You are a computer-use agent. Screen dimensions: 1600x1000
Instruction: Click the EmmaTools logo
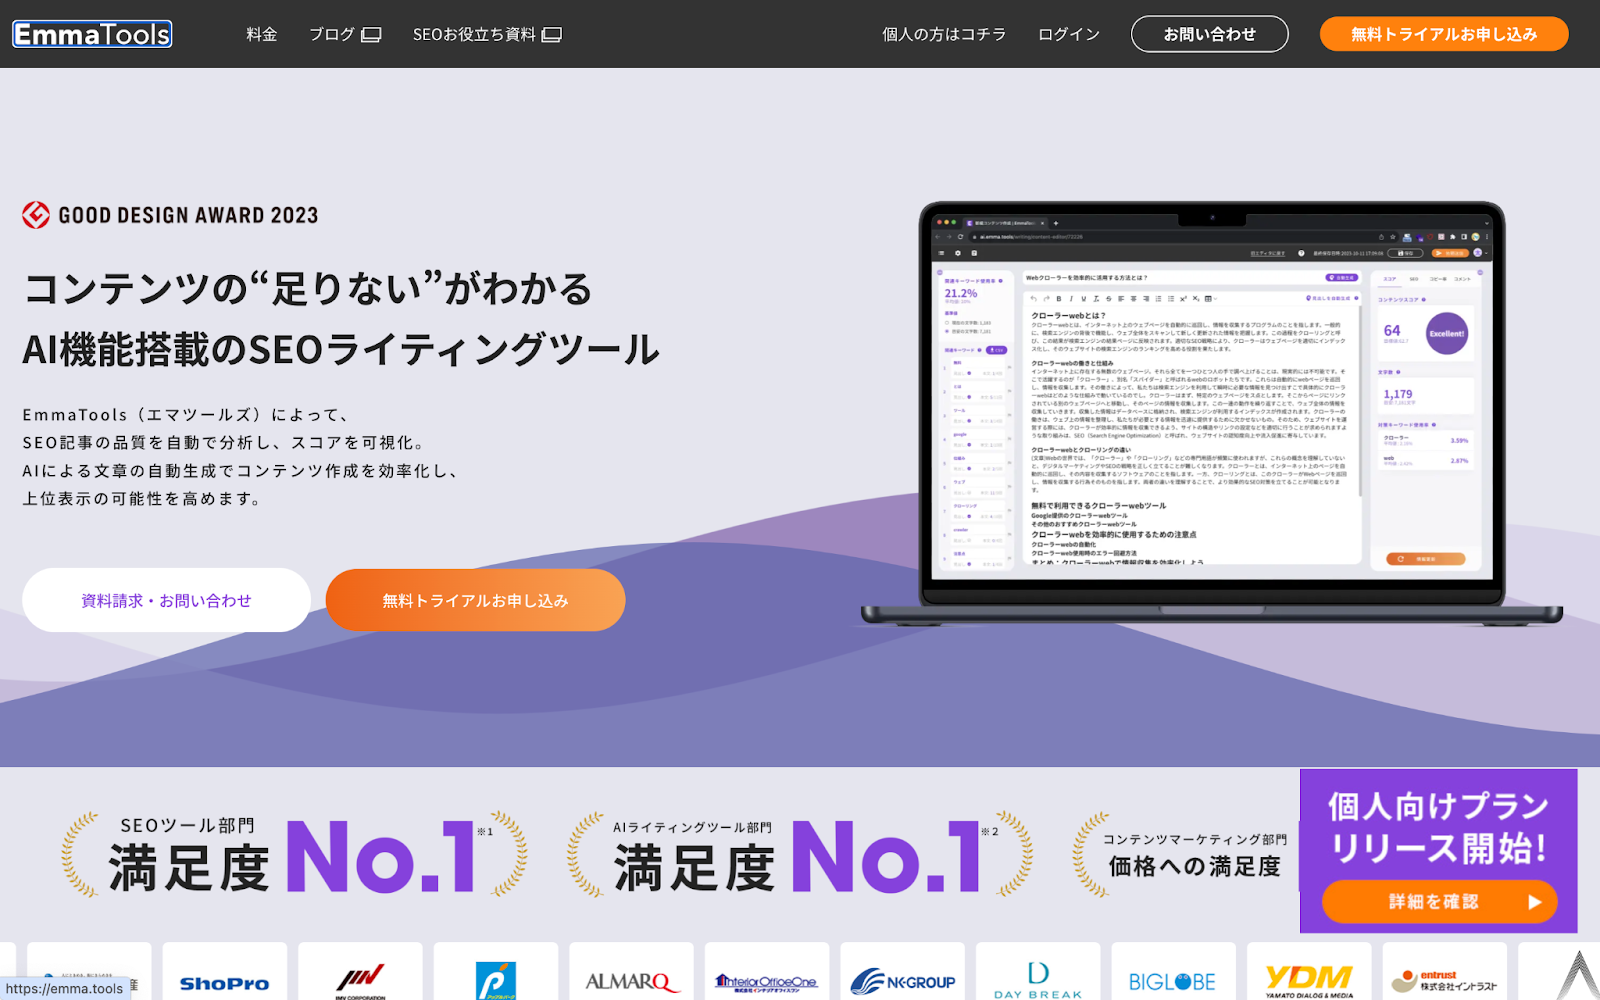(x=92, y=34)
